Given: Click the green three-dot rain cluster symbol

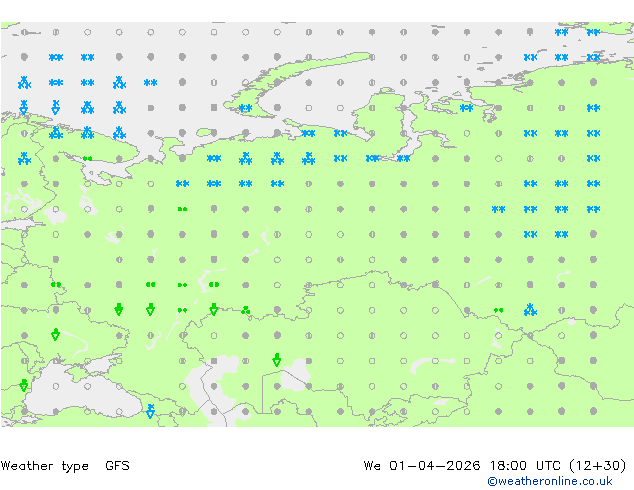Looking at the screenshot, I should pyautogui.click(x=245, y=310).
